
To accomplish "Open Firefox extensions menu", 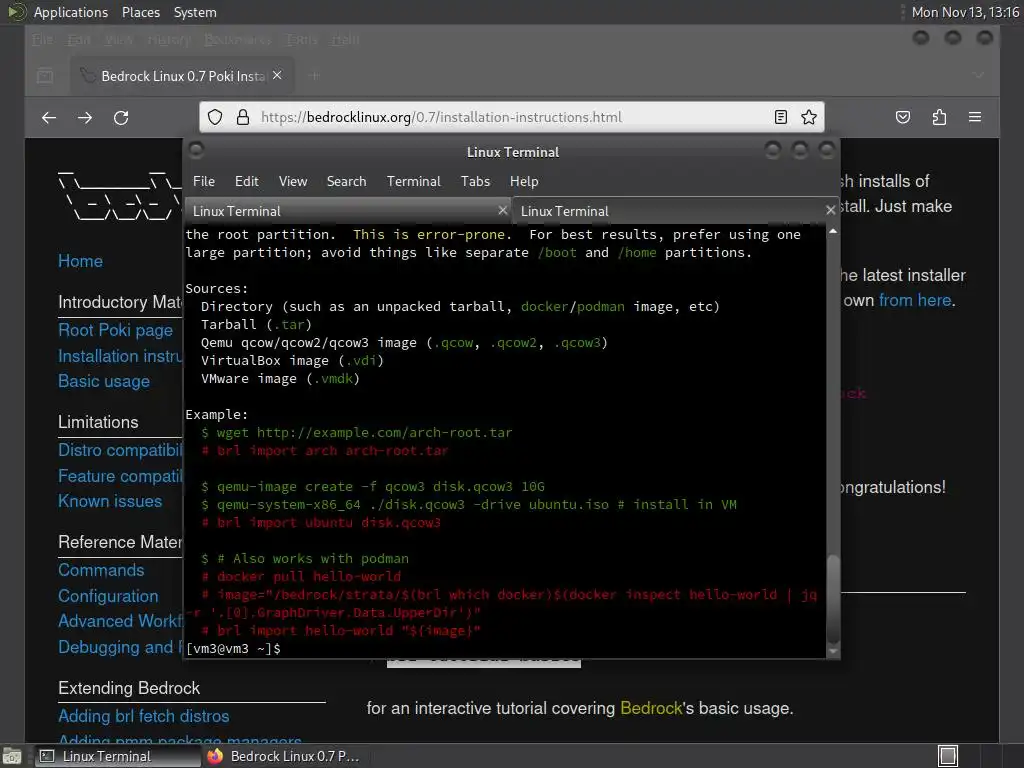I will coord(939,118).
